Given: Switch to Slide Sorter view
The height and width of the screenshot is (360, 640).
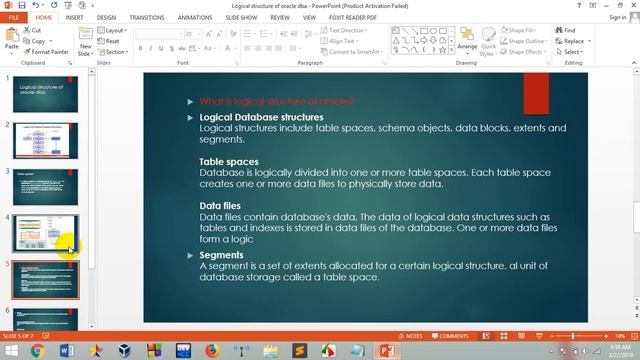Looking at the screenshot, I should click(x=504, y=336).
